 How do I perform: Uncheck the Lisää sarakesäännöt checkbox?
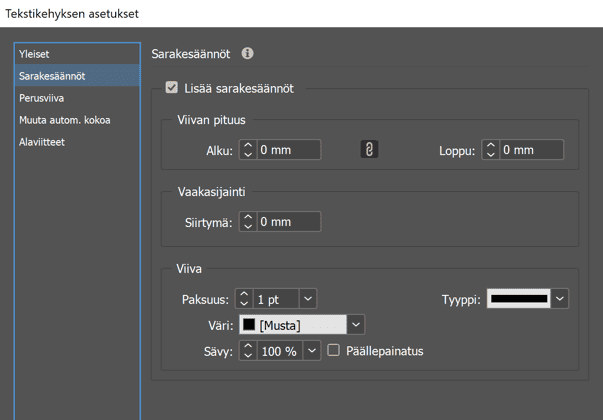pos(172,88)
